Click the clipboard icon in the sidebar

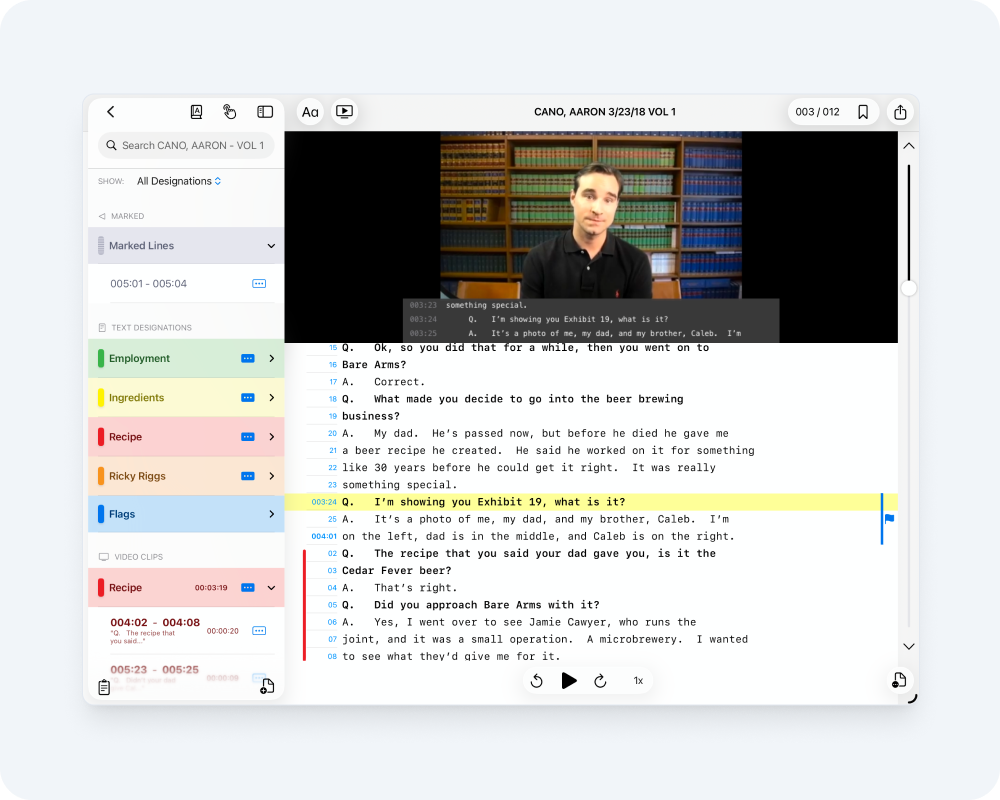pyautogui.click(x=104, y=687)
